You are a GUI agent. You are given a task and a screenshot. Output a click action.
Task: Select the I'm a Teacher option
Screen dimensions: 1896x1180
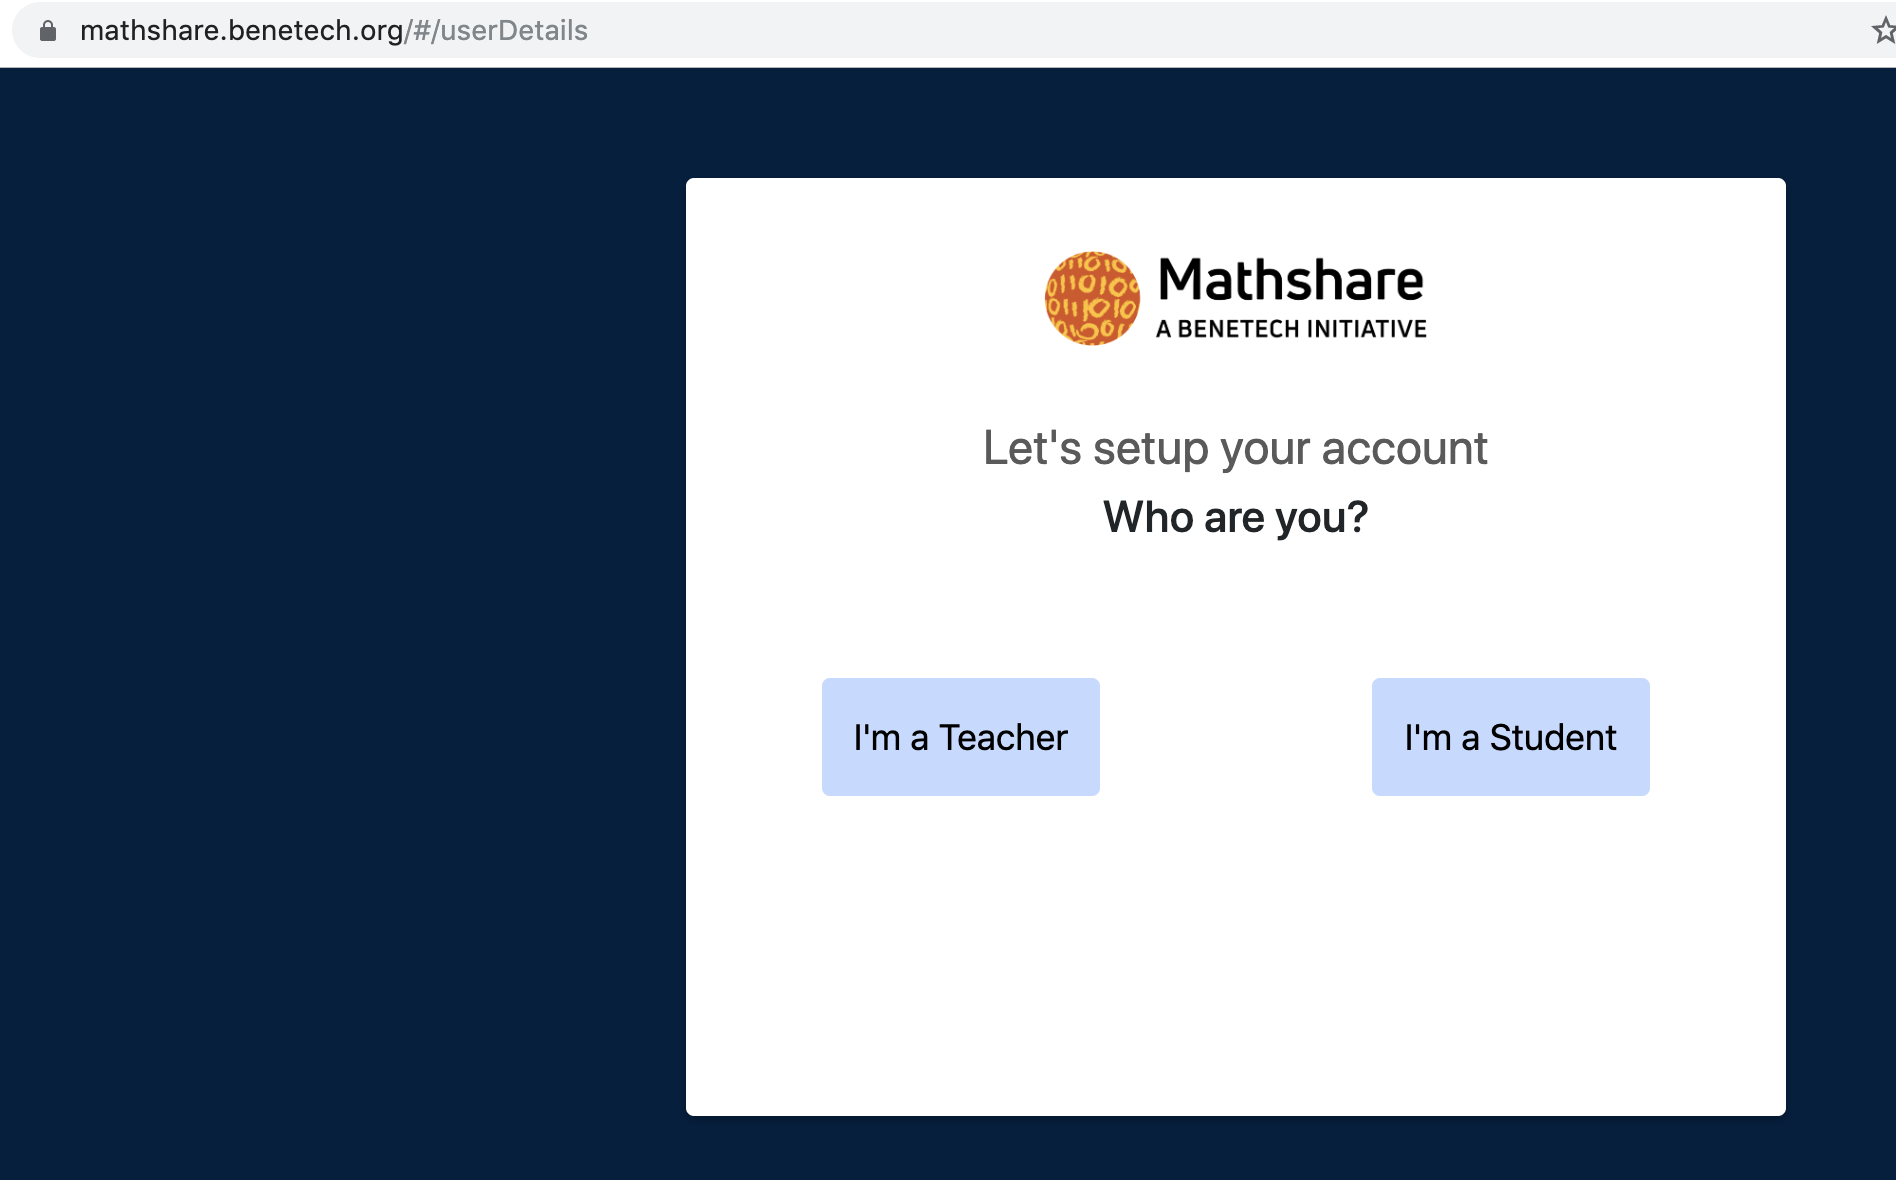coord(959,737)
